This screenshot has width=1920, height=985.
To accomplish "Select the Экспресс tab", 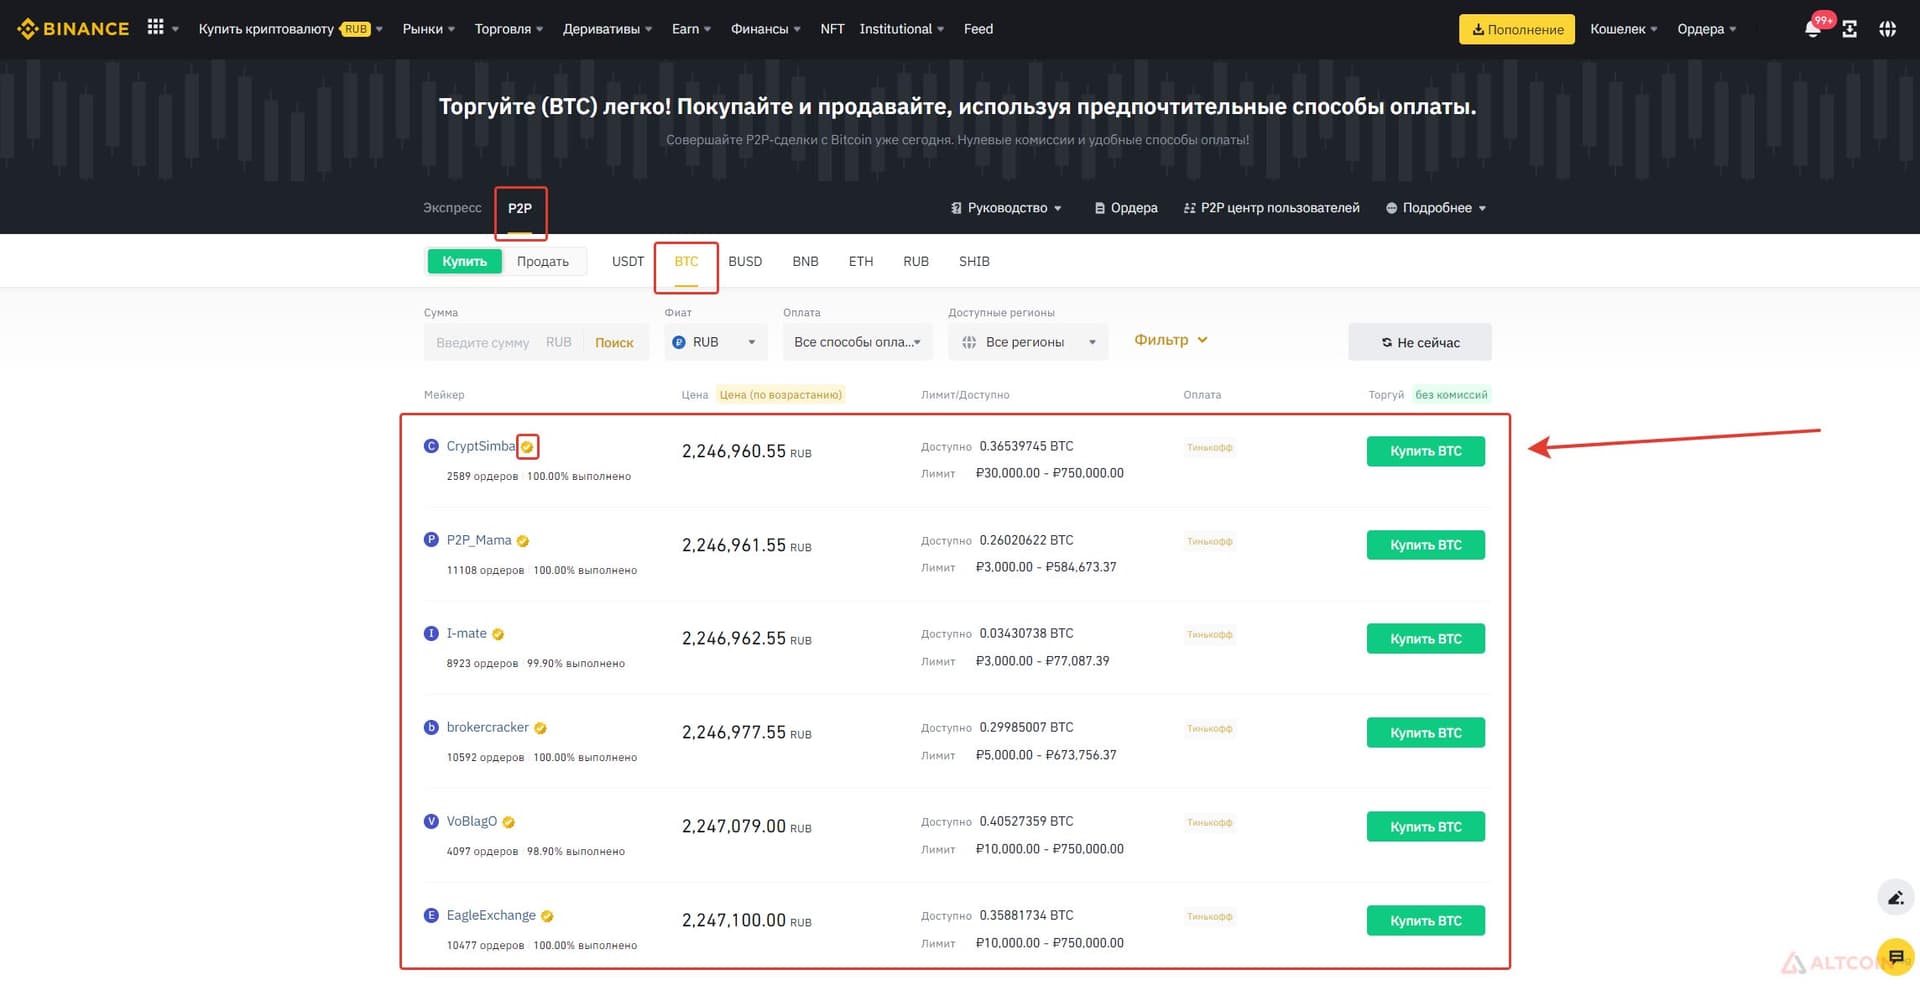I will click(x=452, y=208).
